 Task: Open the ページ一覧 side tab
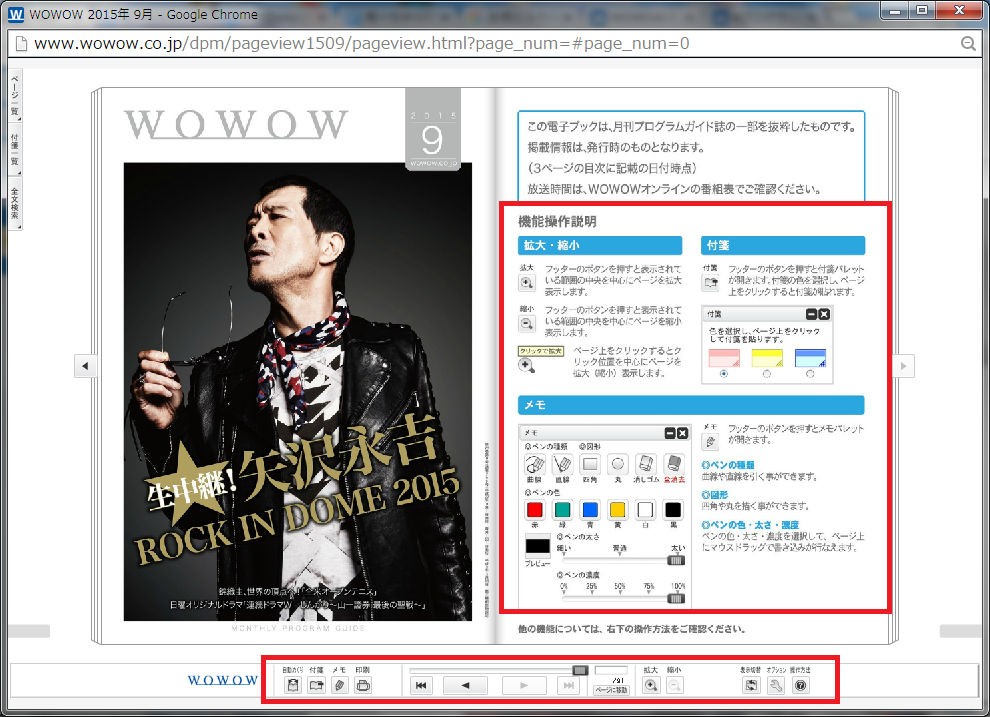click(15, 95)
